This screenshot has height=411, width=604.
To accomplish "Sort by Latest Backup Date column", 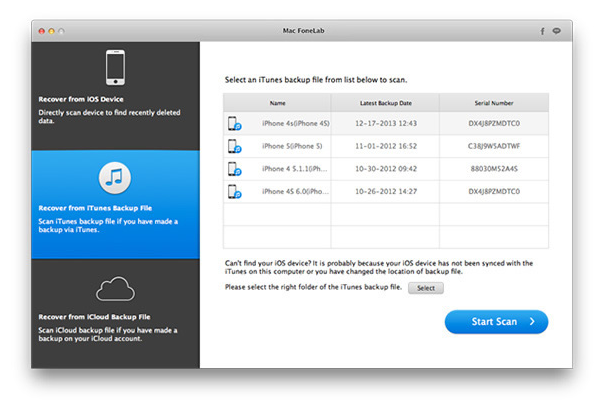I will coord(385,102).
